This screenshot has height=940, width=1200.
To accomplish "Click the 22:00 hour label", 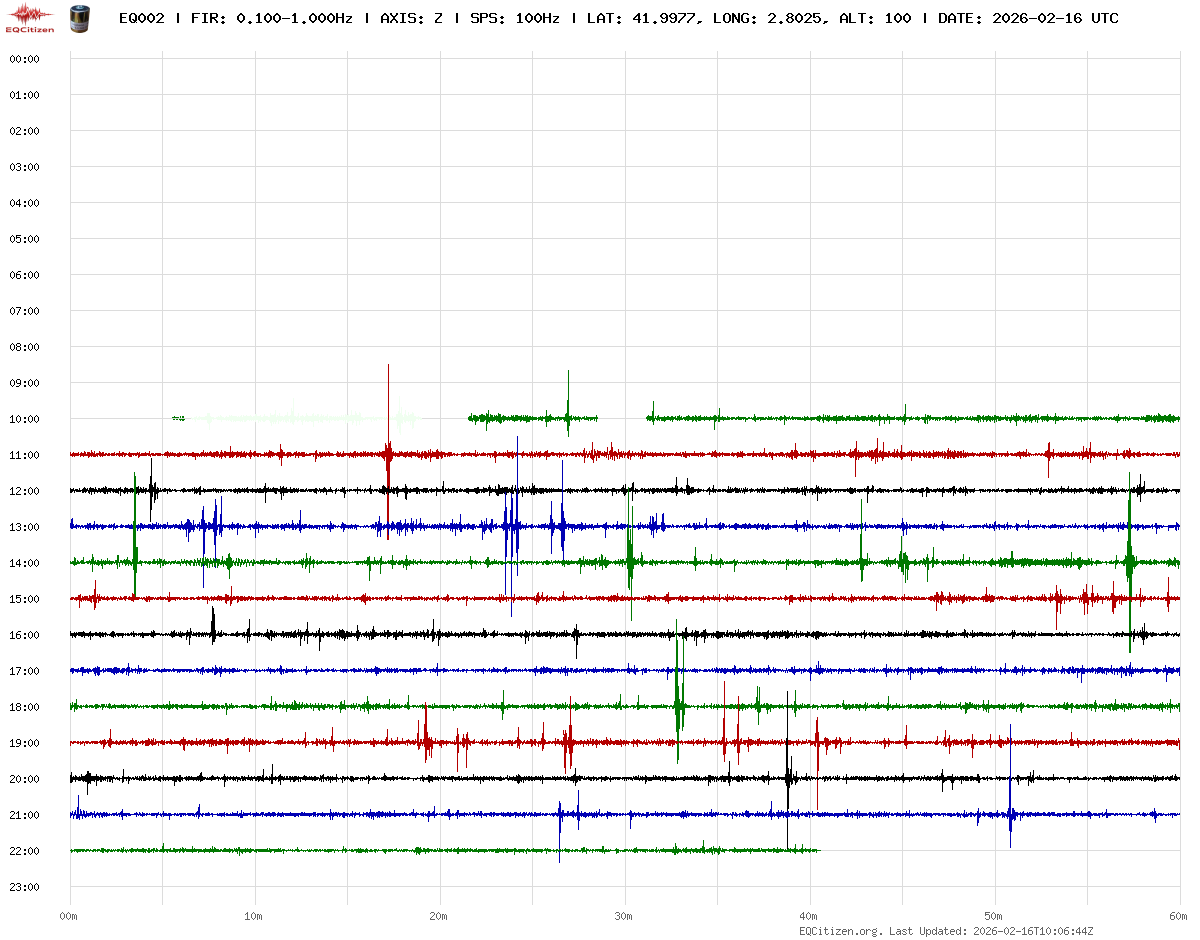I will (x=24, y=851).
